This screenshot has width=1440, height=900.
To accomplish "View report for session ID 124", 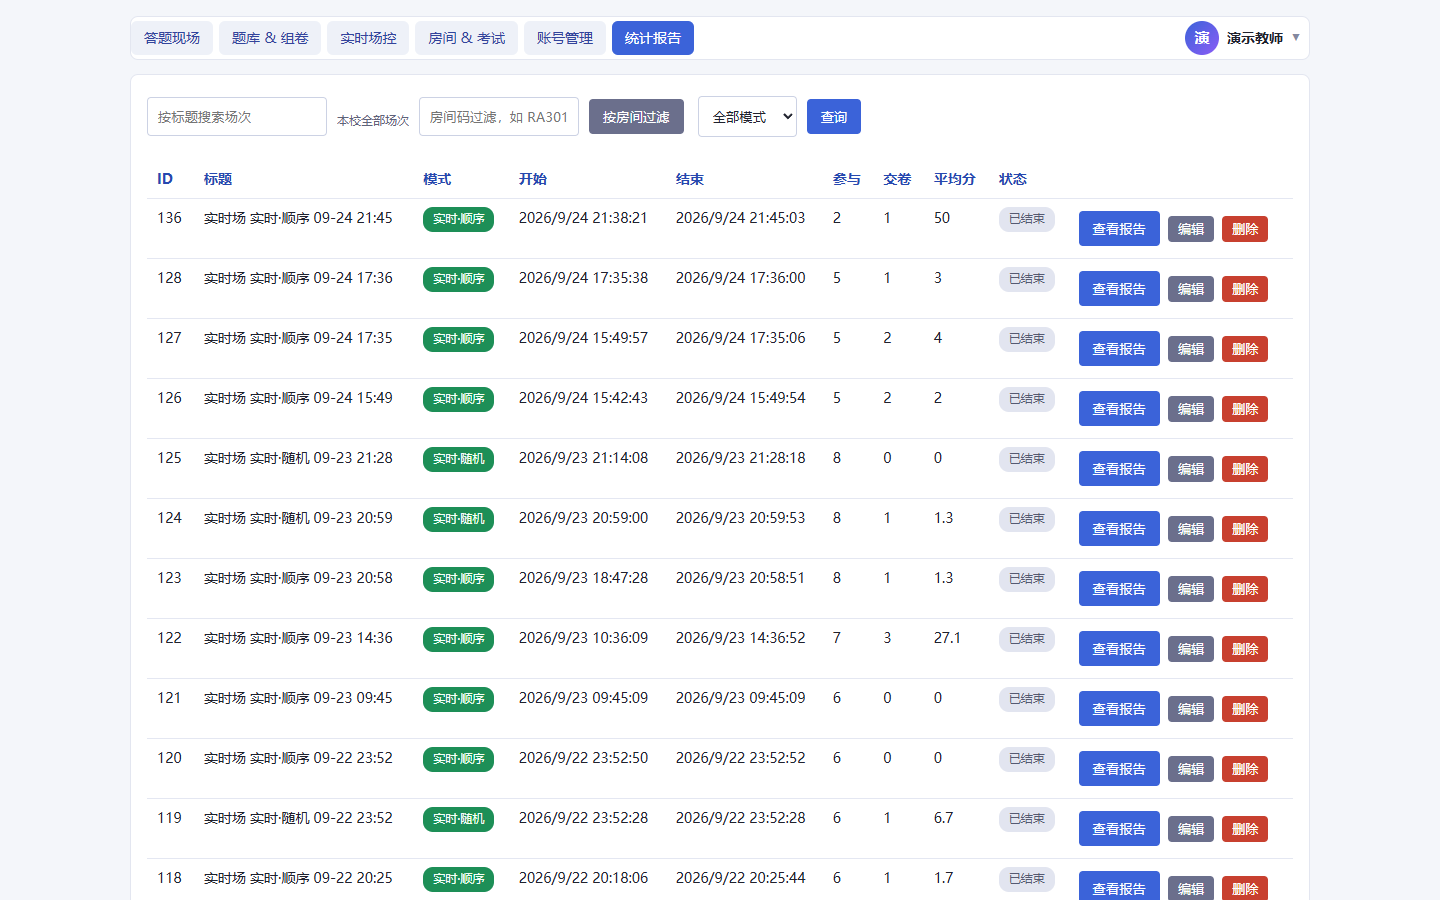I will (1119, 529).
